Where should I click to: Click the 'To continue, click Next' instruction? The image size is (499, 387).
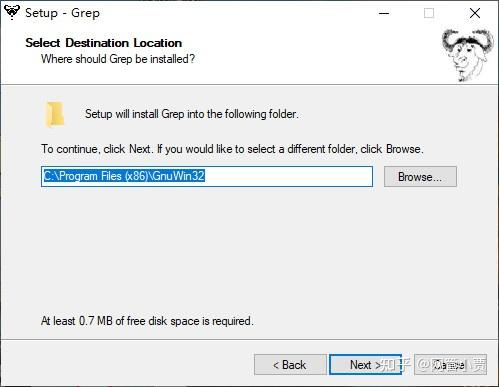pos(232,149)
